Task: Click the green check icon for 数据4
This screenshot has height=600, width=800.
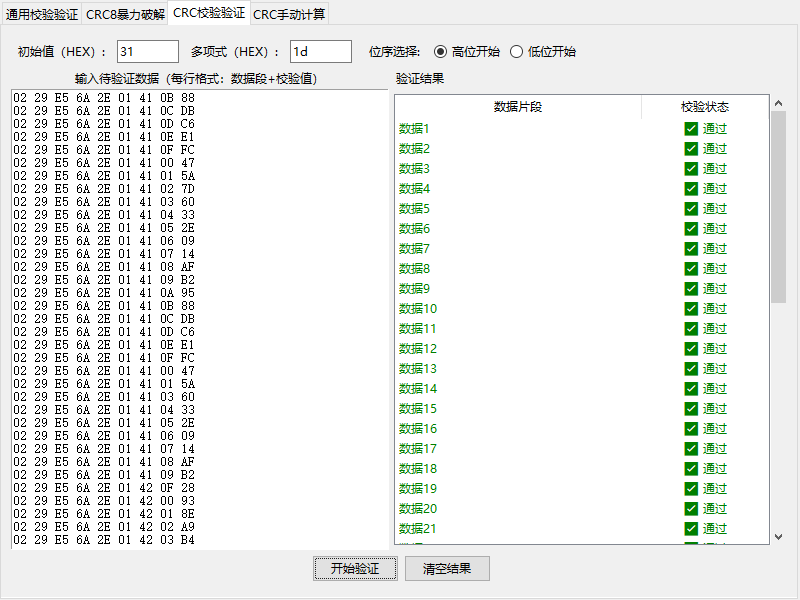Action: [691, 189]
